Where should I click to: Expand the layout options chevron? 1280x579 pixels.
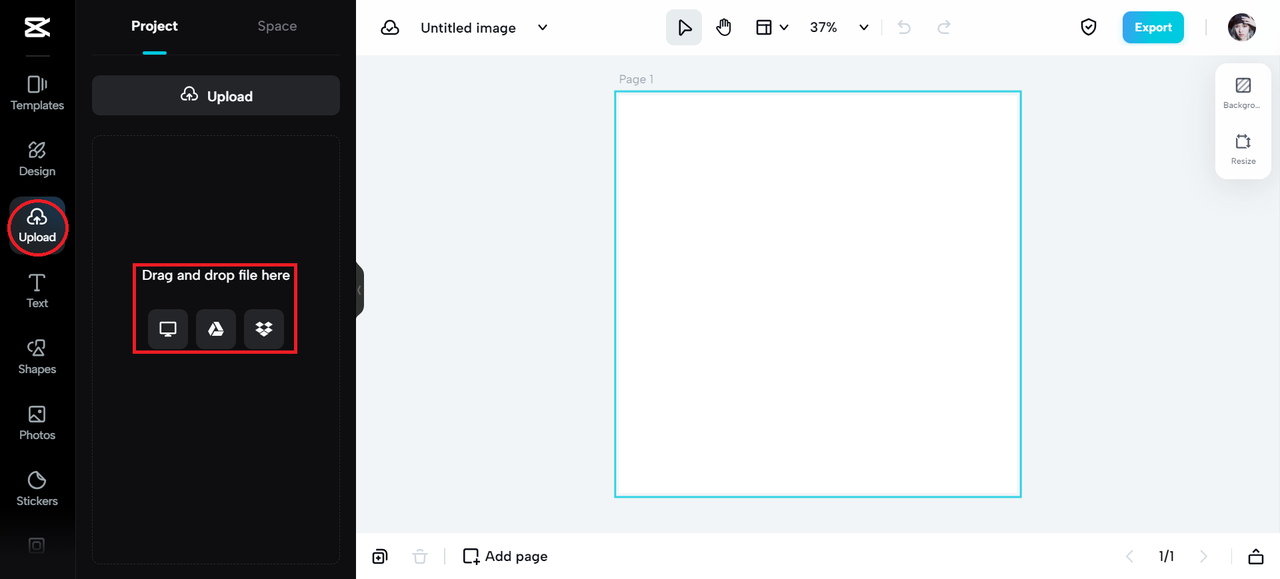click(784, 28)
